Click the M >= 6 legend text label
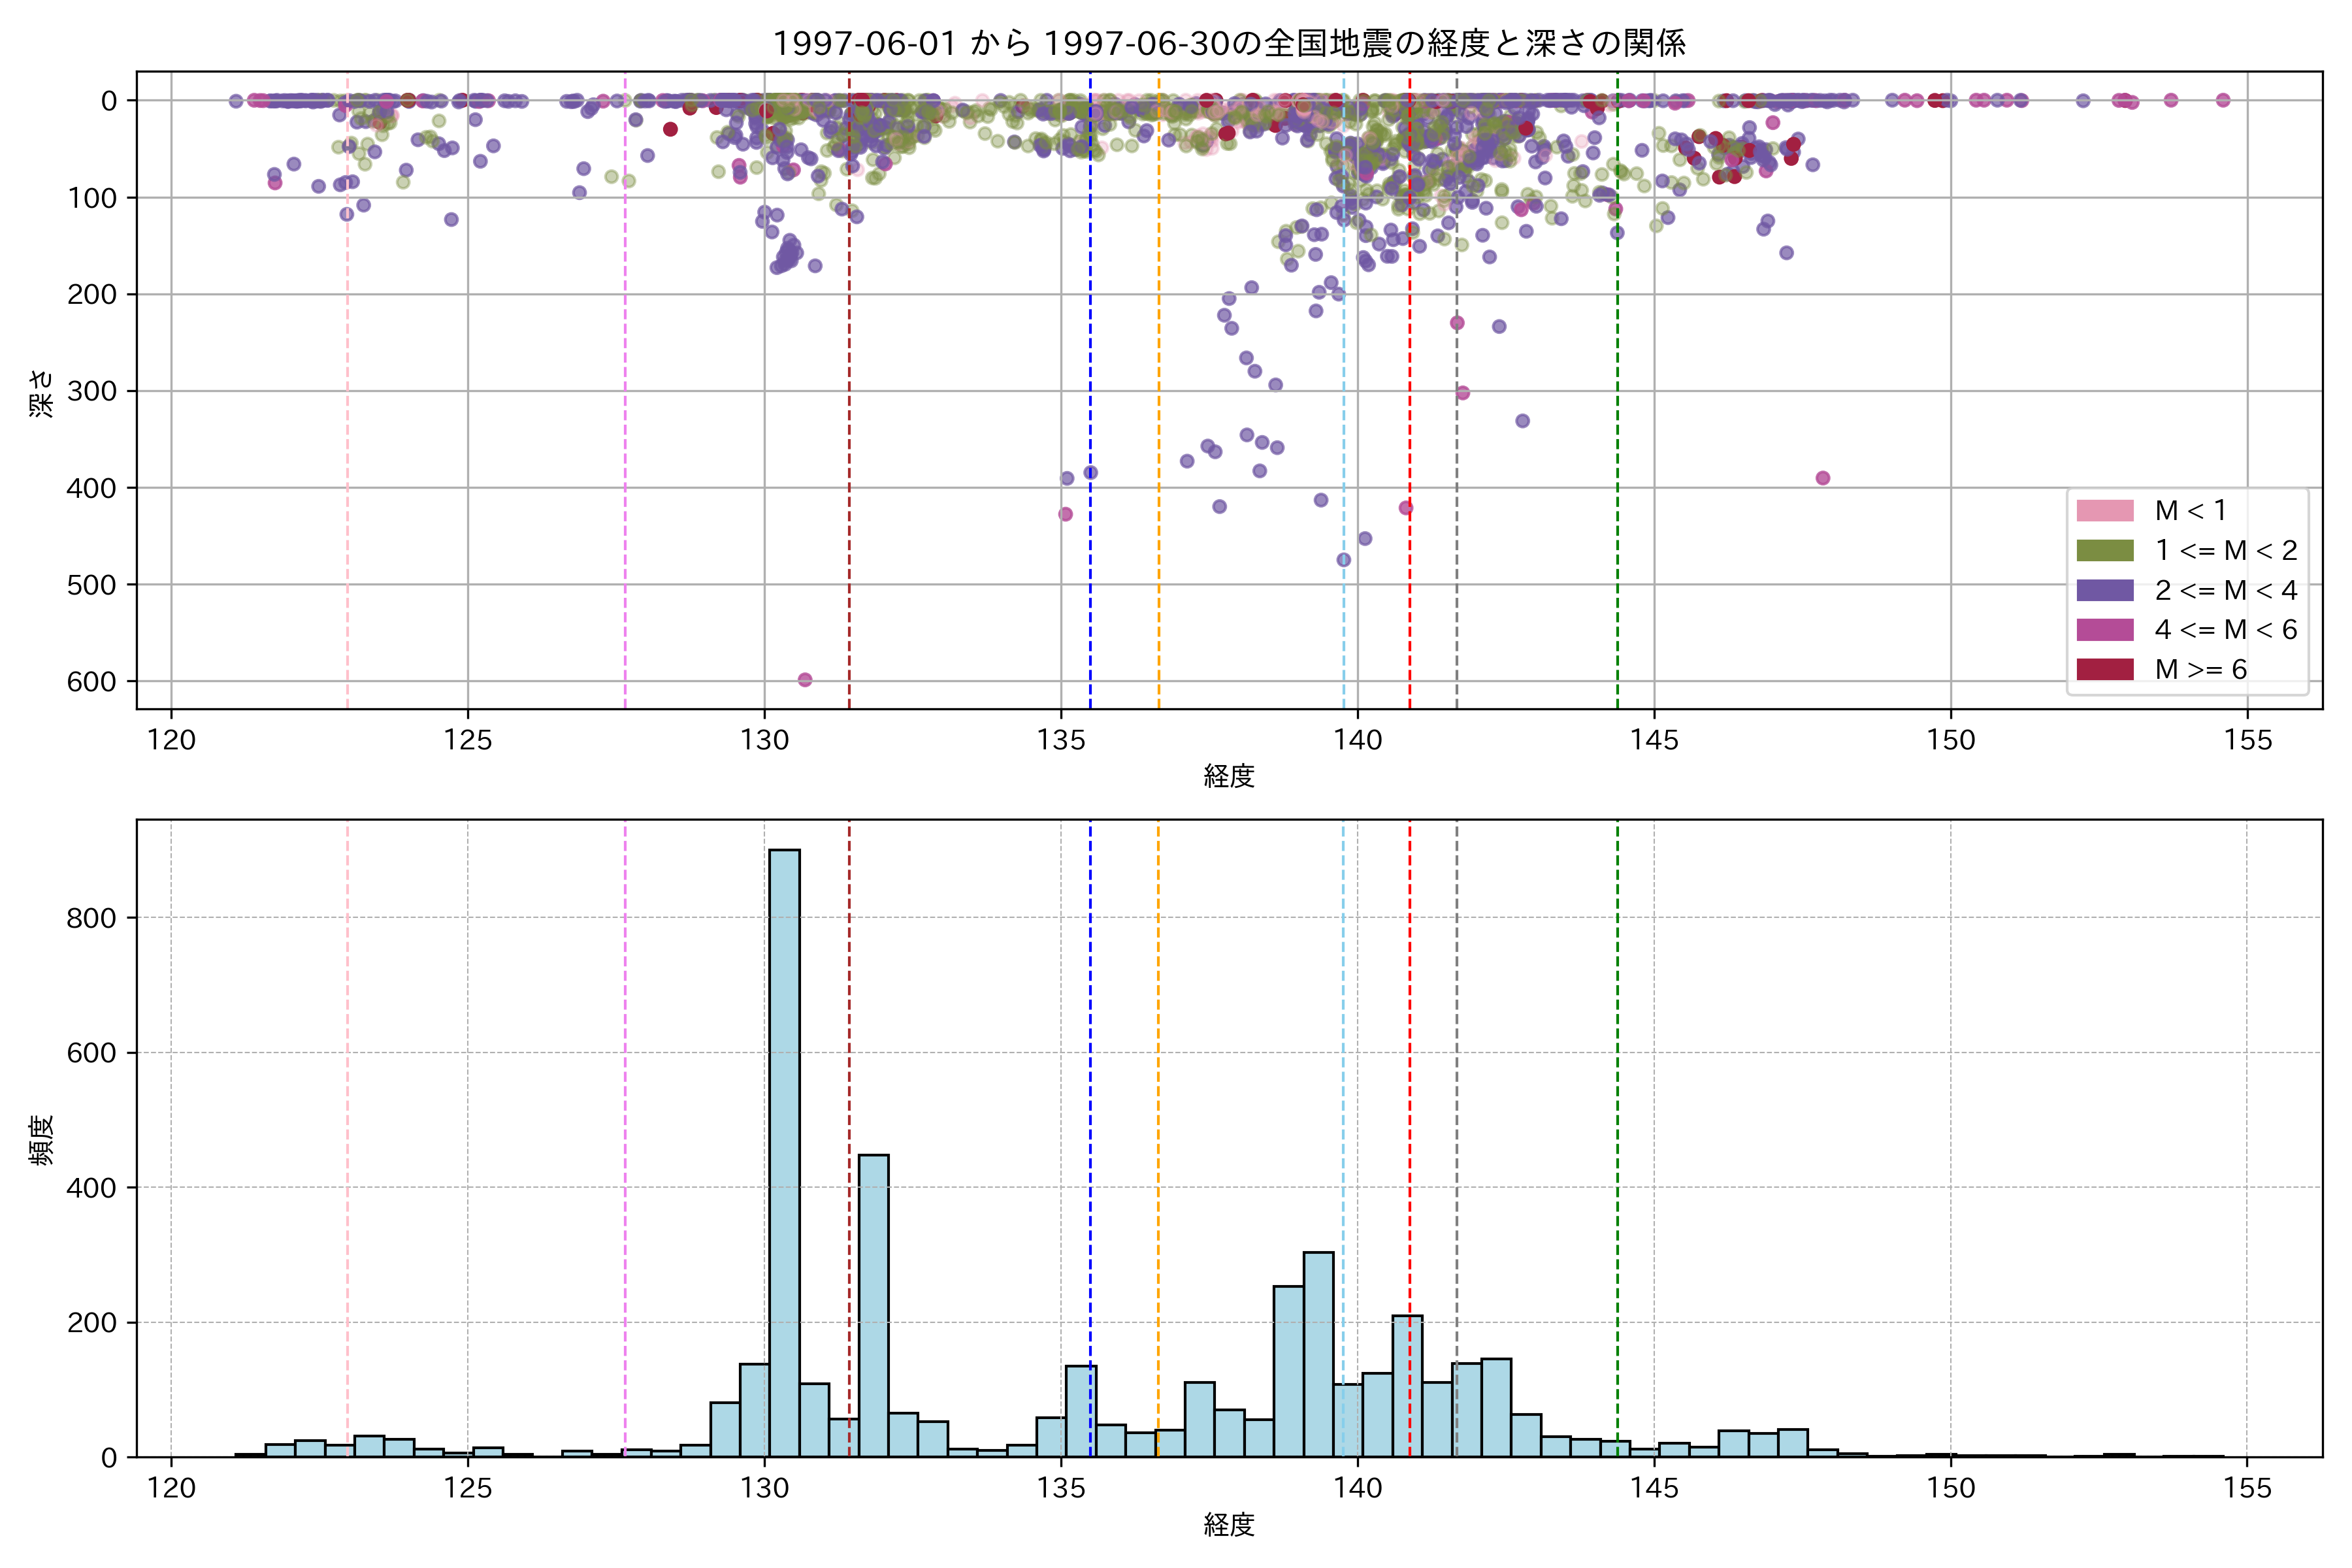 click(x=2200, y=669)
